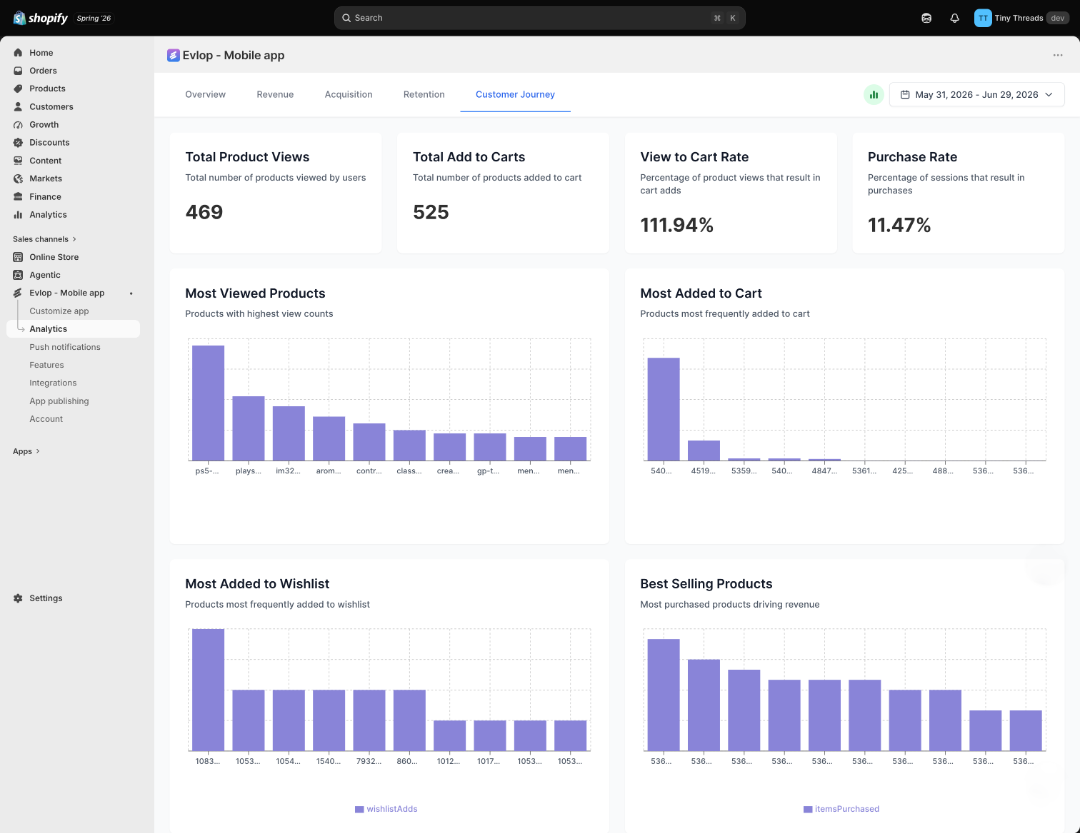
Task: Open the date range dropdown
Action: [x=976, y=94]
